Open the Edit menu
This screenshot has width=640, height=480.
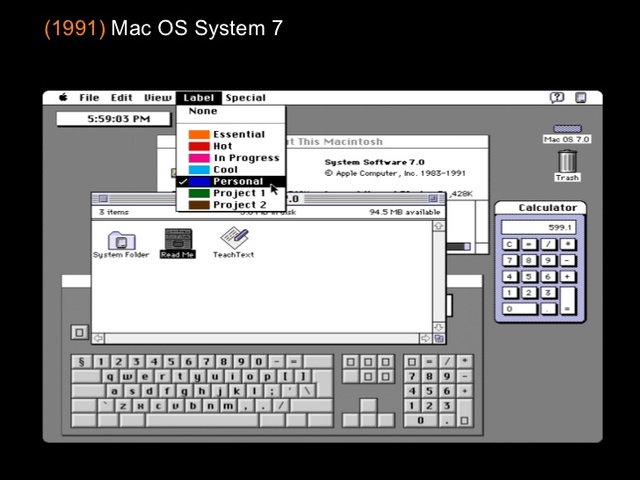point(122,98)
